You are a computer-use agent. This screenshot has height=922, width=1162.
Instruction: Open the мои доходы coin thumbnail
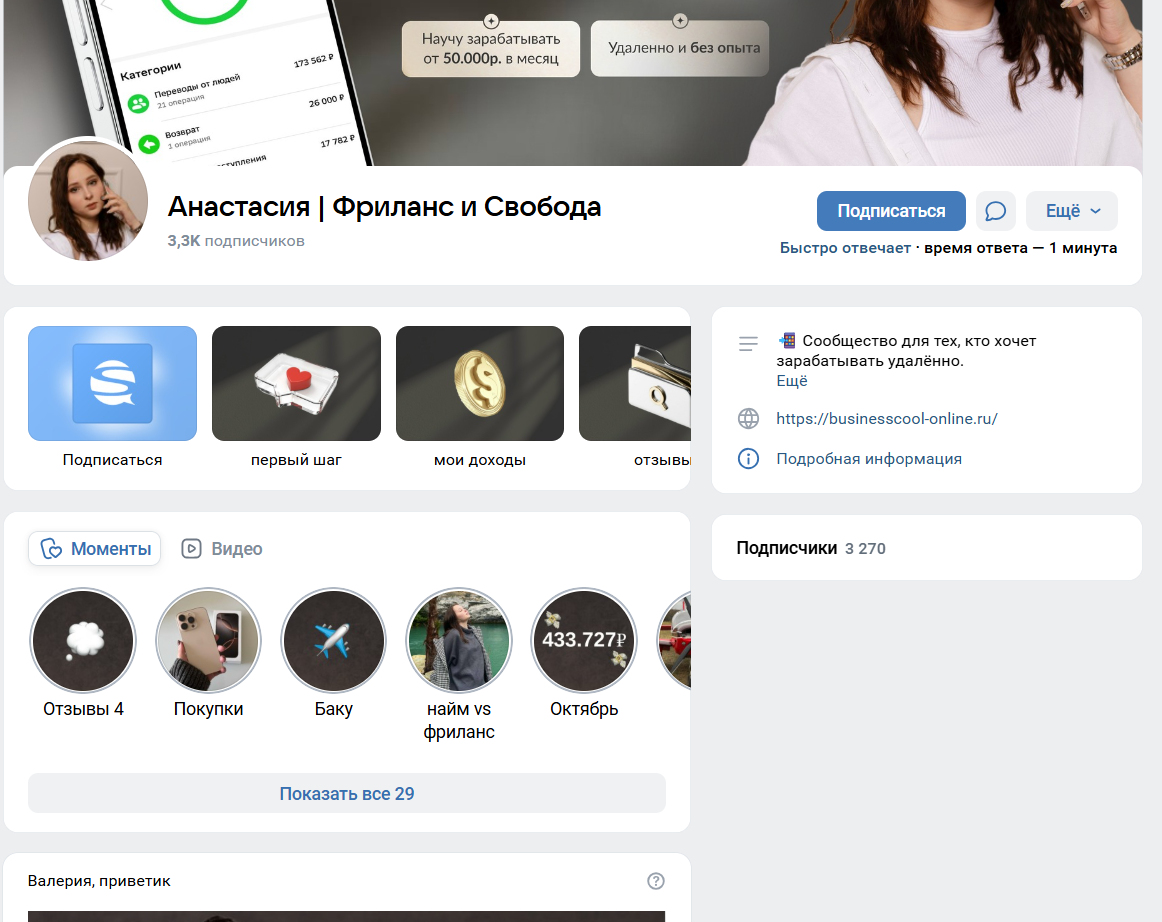click(x=480, y=384)
